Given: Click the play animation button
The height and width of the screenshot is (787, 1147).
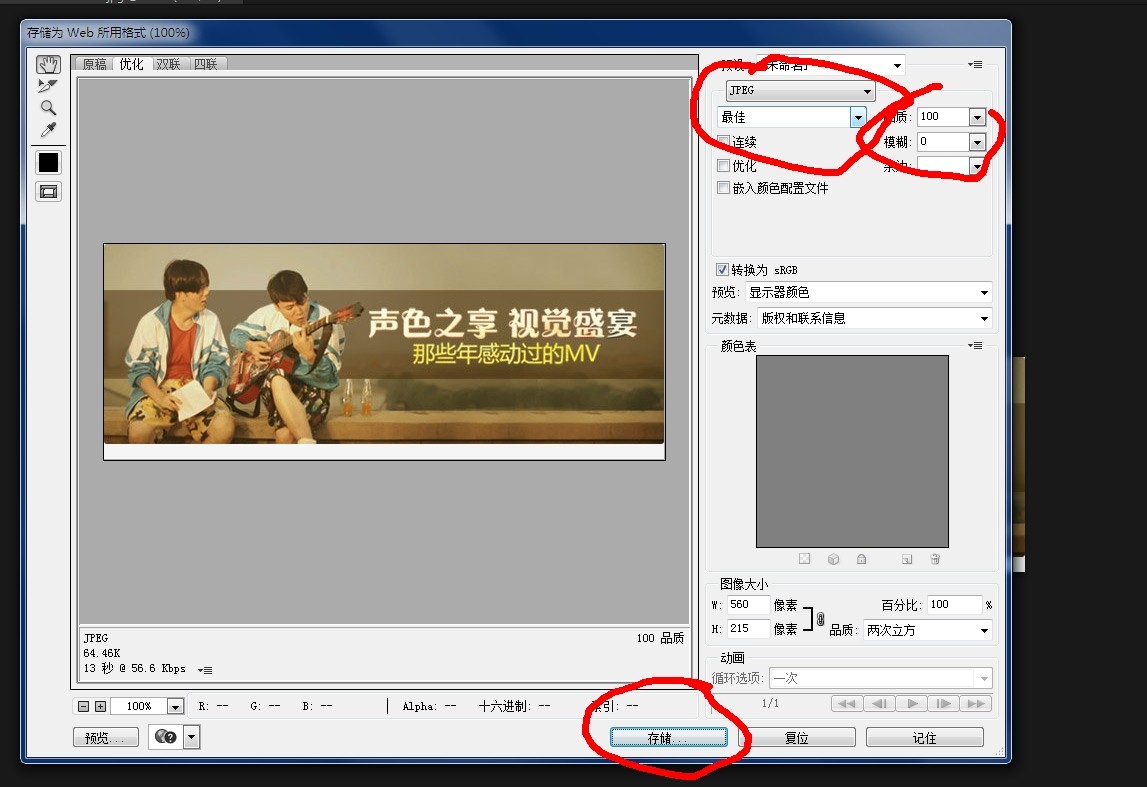Looking at the screenshot, I should pos(911,704).
